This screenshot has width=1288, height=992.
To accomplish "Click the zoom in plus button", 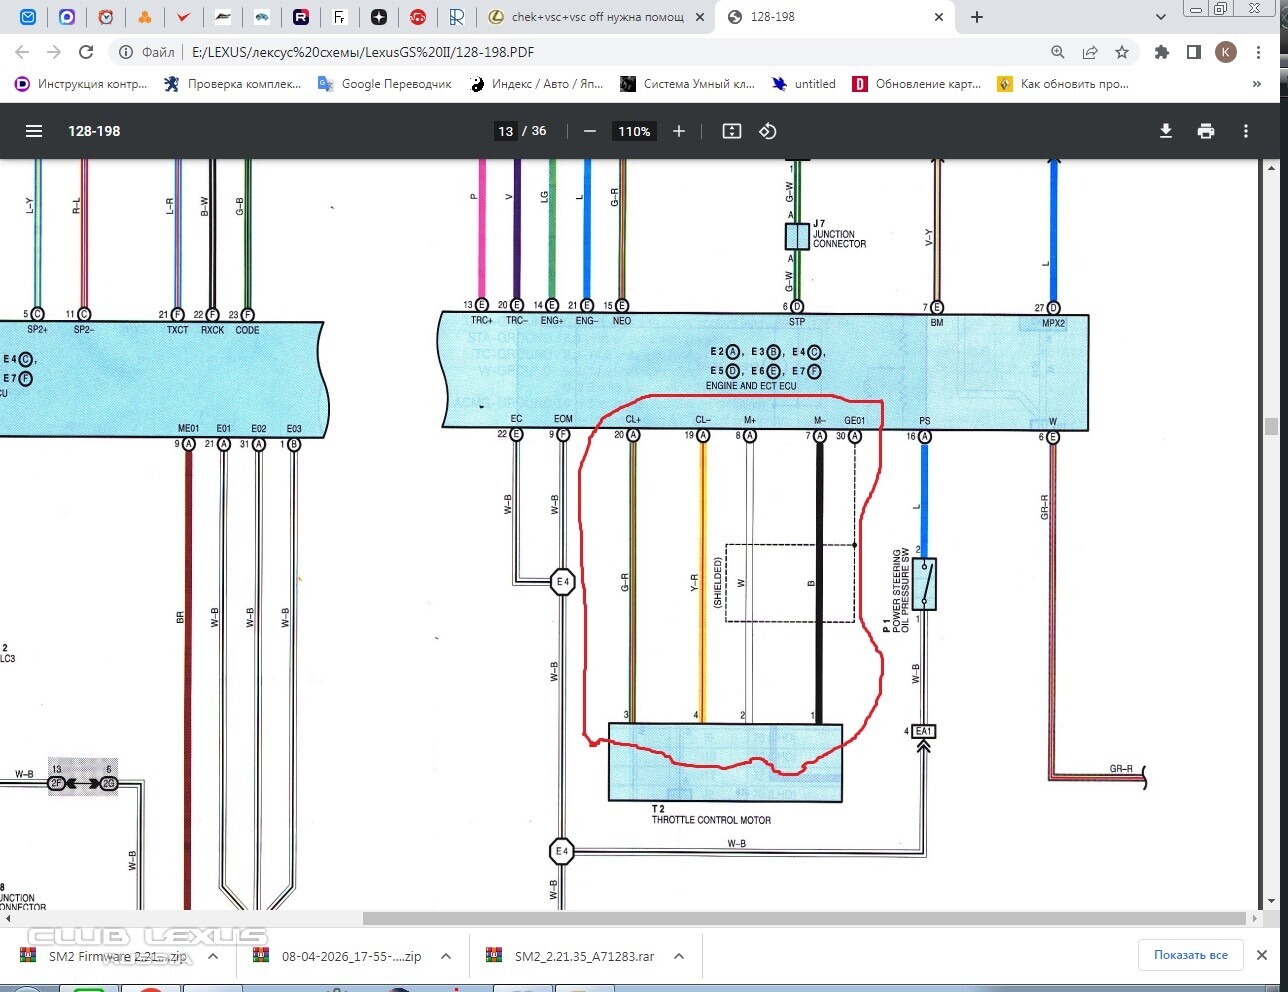I will point(679,131).
